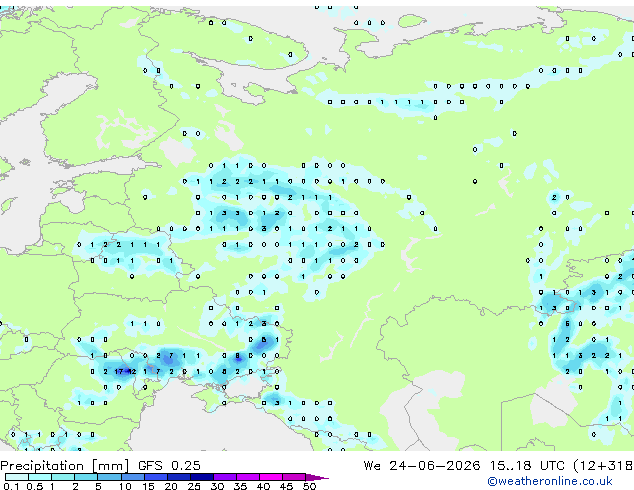This screenshot has width=634, height=490.
Task: Click the legend label '50'
Action: (x=309, y=486)
